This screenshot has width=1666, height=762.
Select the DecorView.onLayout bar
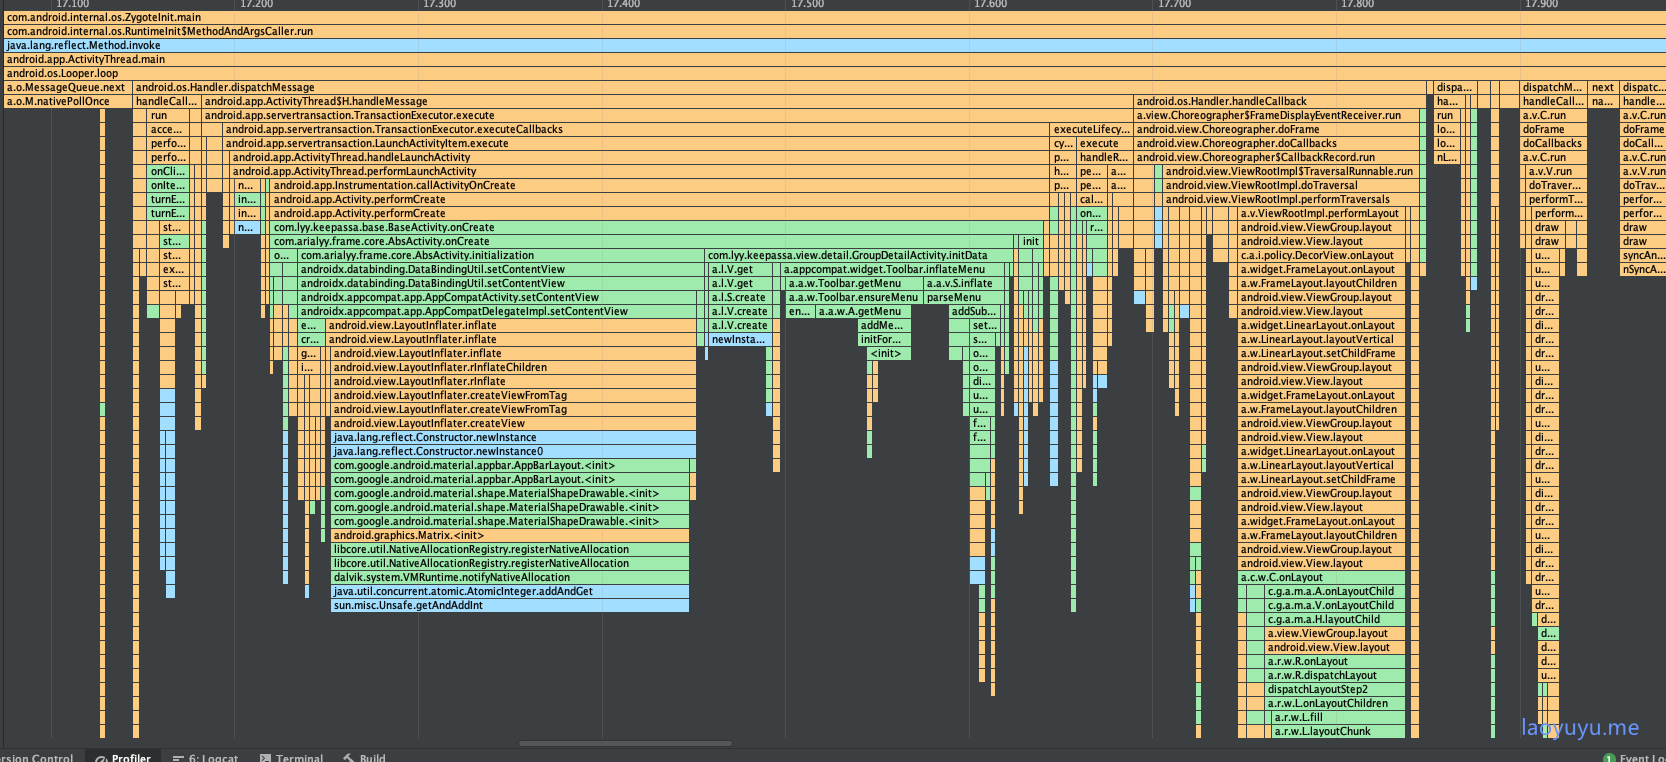click(1322, 255)
